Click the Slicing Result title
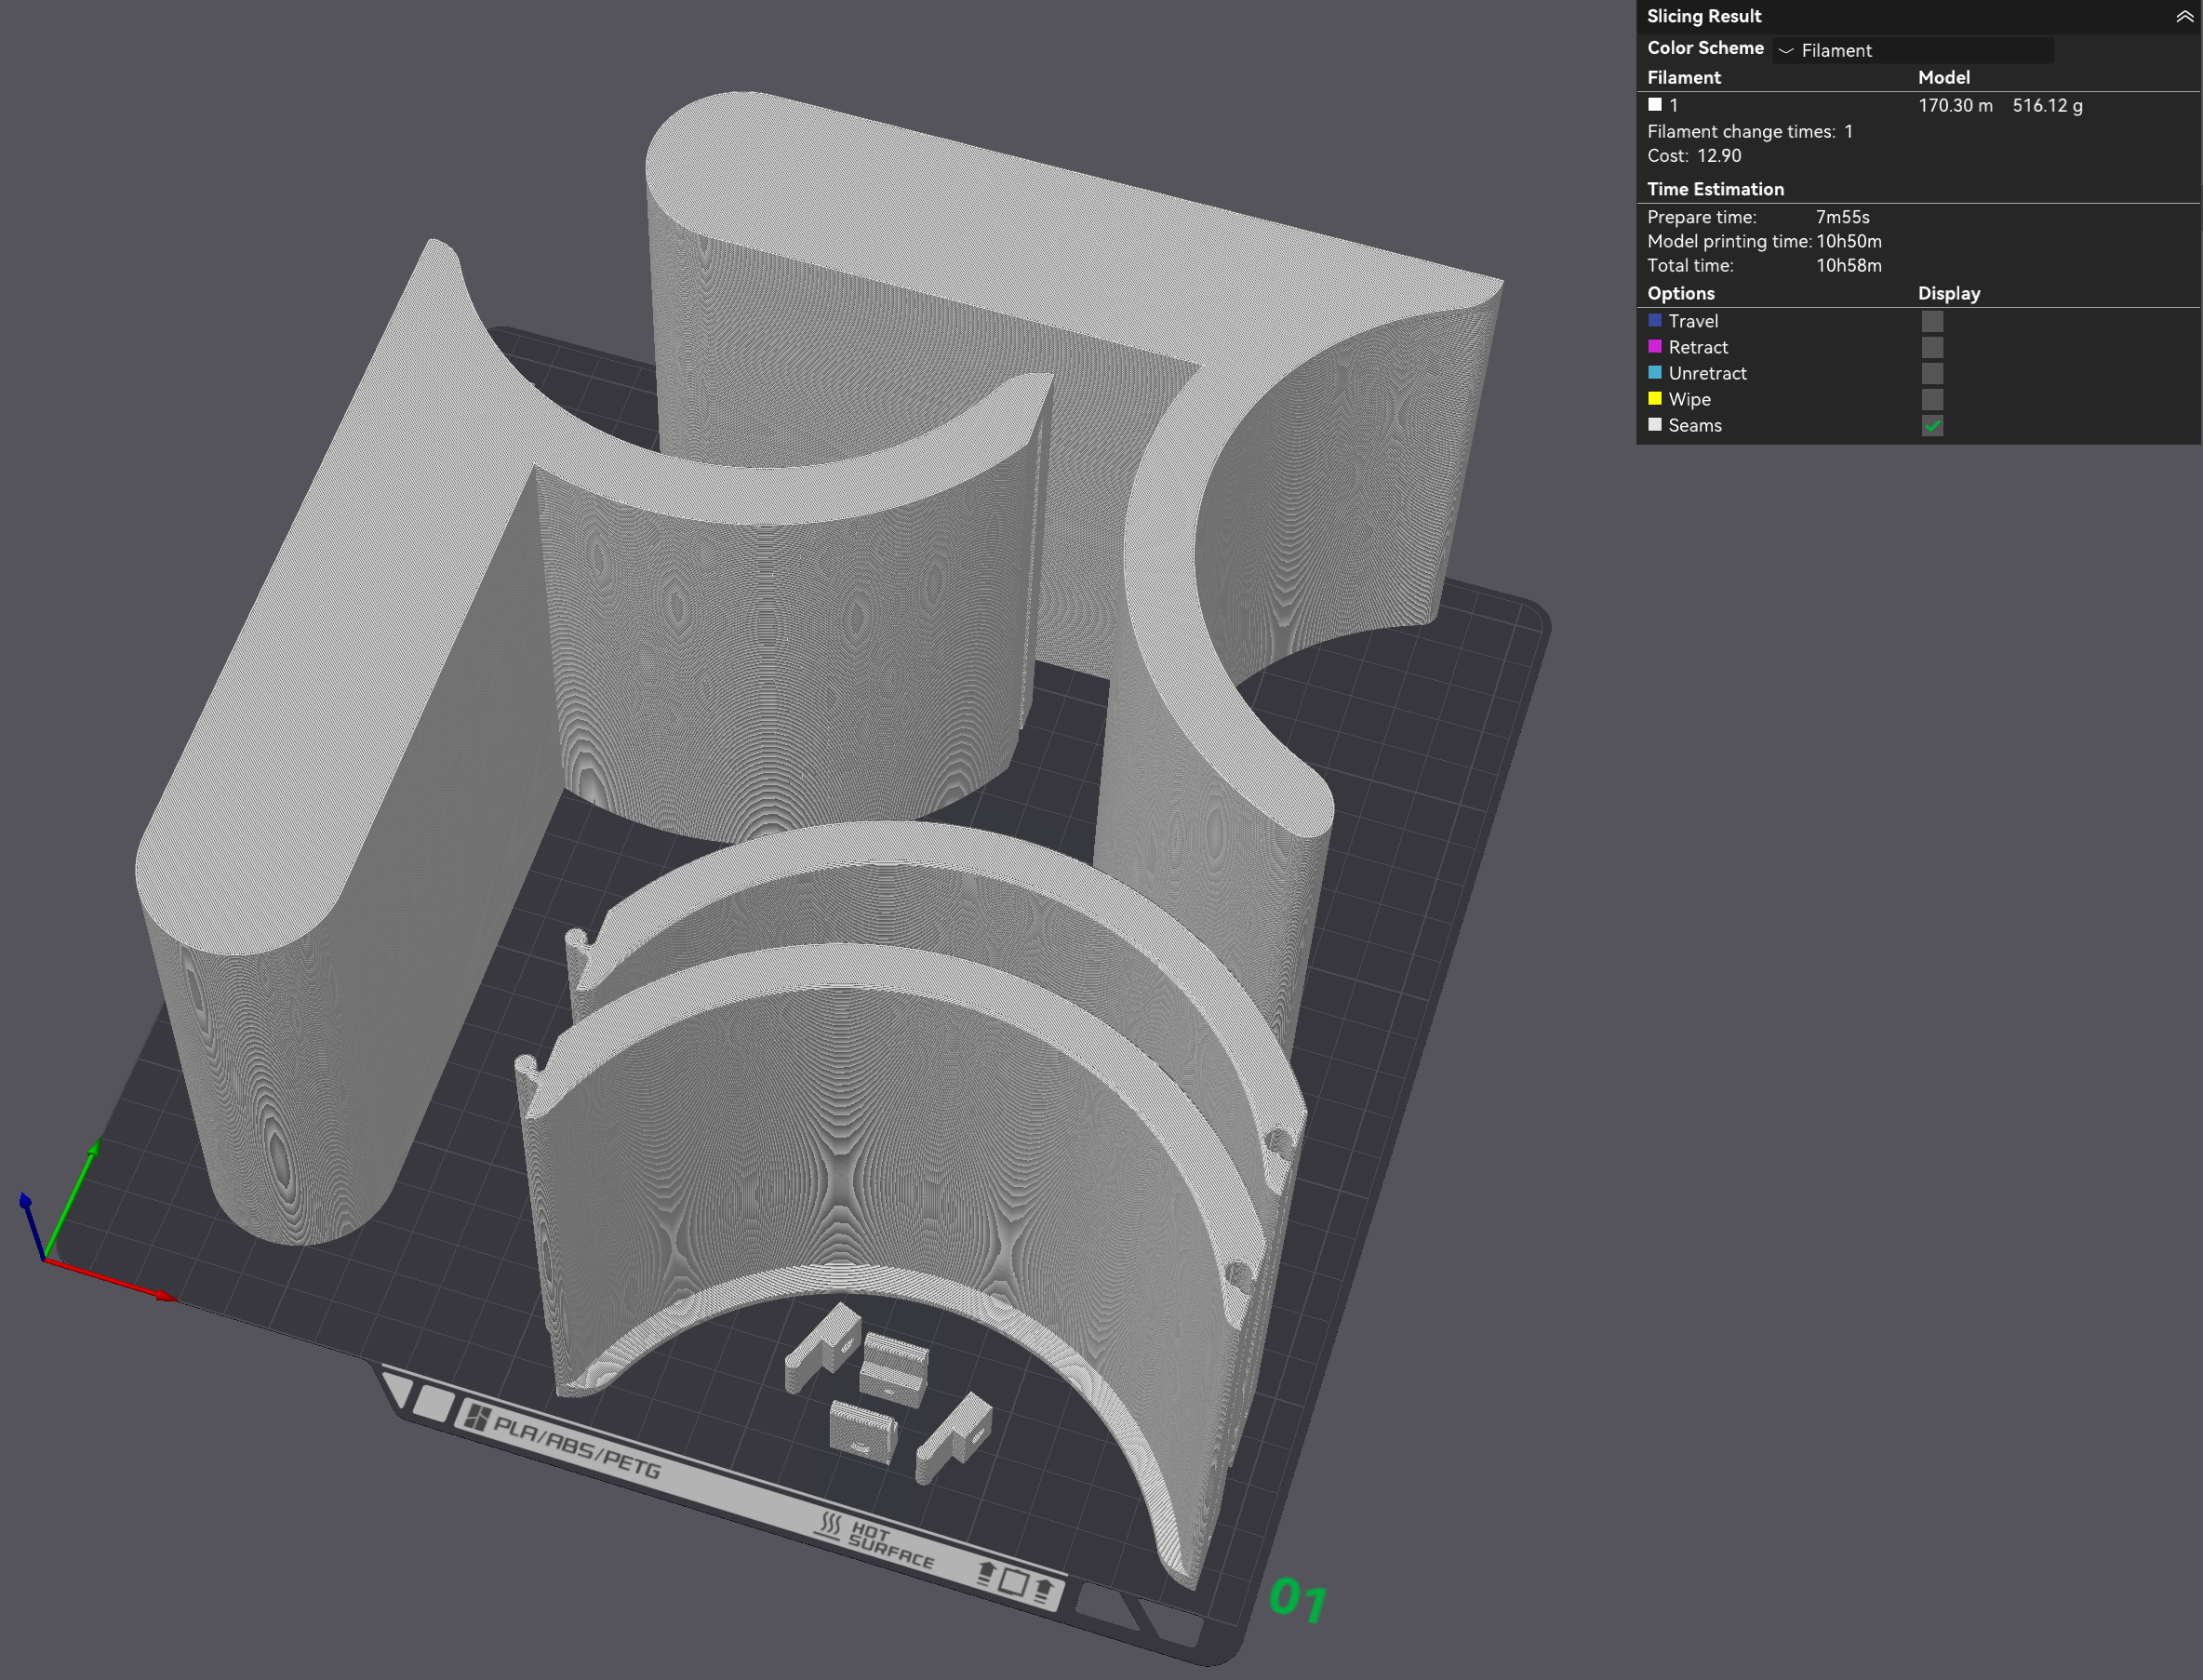The image size is (2203, 1680). point(1704,16)
